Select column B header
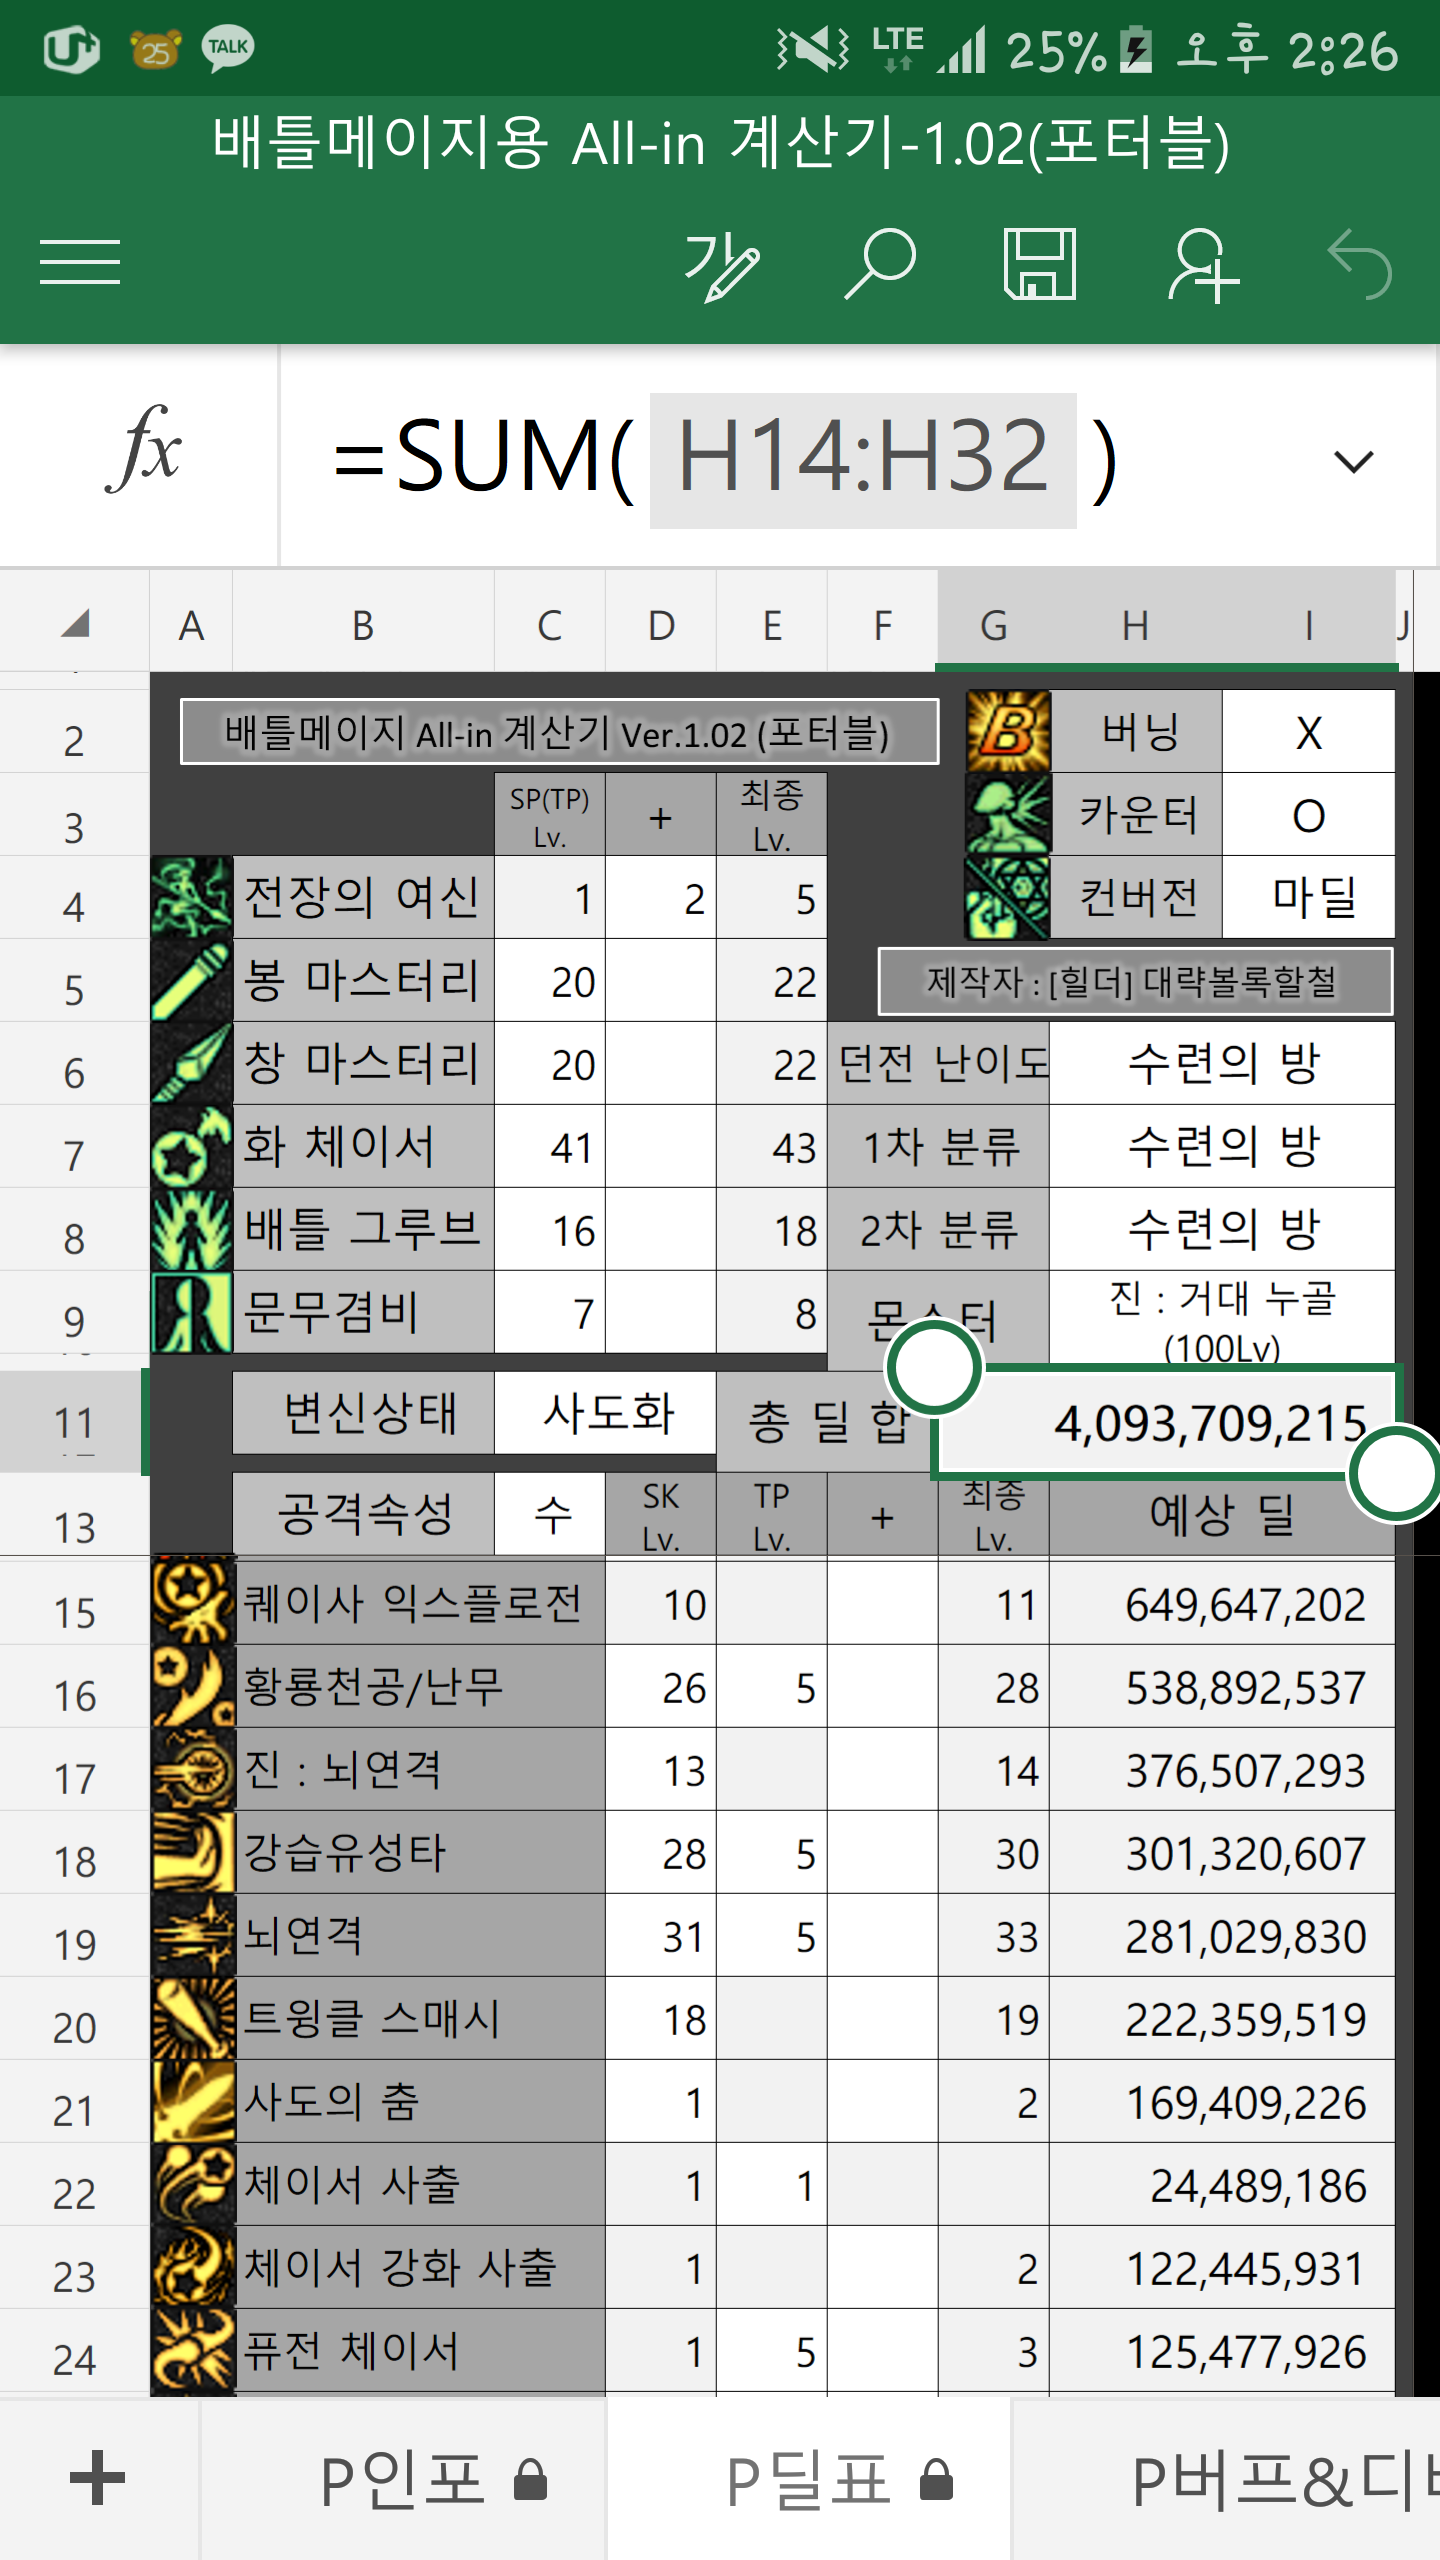1440x2560 pixels. 363,626
